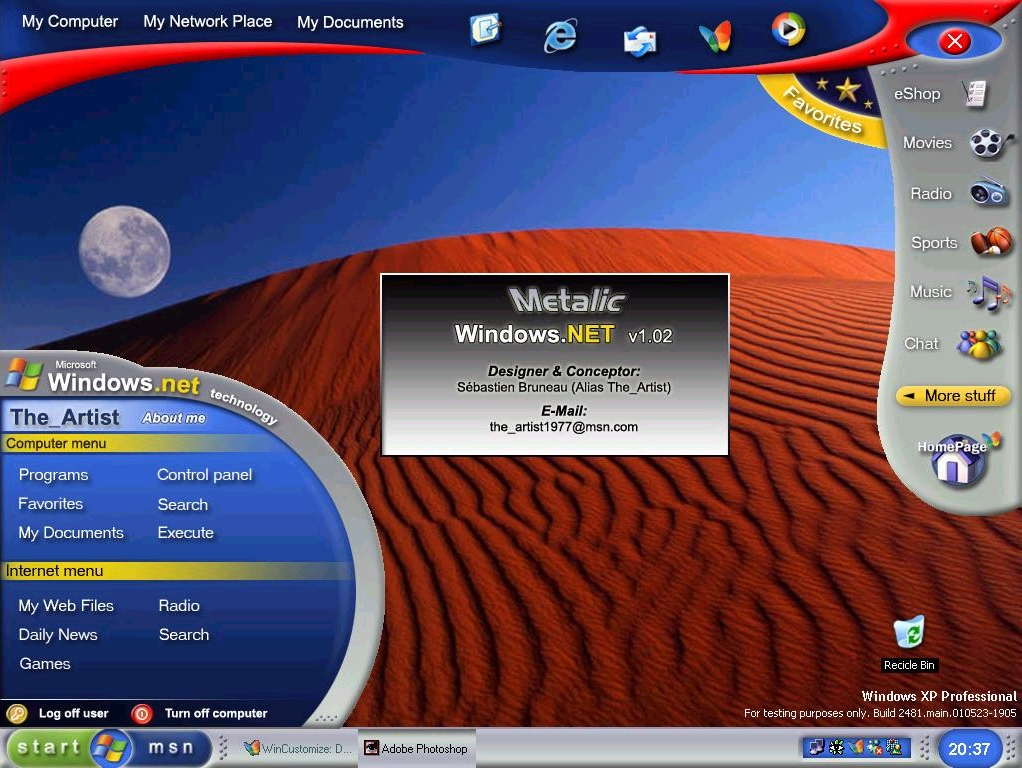Click the Chat label in sidebar
1022x768 pixels.
pyautogui.click(x=921, y=344)
